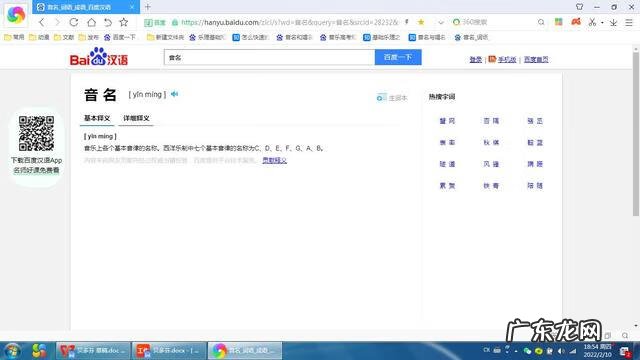Open the 发布 bookmarks folder
Screen dimensions: 640x360
(x=89, y=37)
